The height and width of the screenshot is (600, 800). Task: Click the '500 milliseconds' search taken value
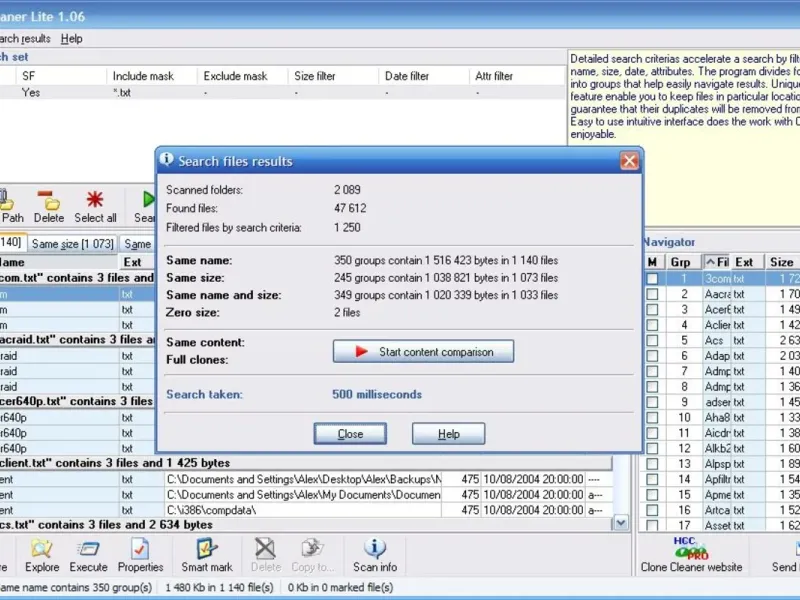377,394
